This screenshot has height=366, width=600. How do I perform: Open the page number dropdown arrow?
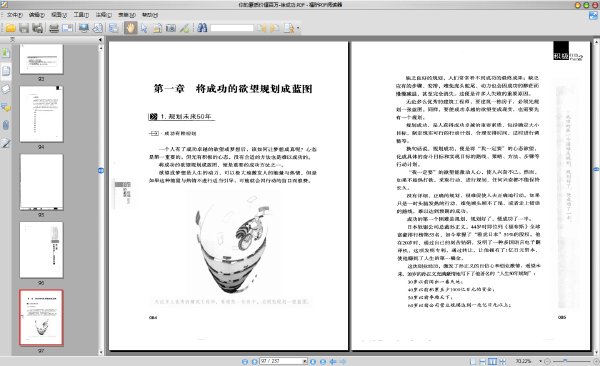(x=305, y=361)
